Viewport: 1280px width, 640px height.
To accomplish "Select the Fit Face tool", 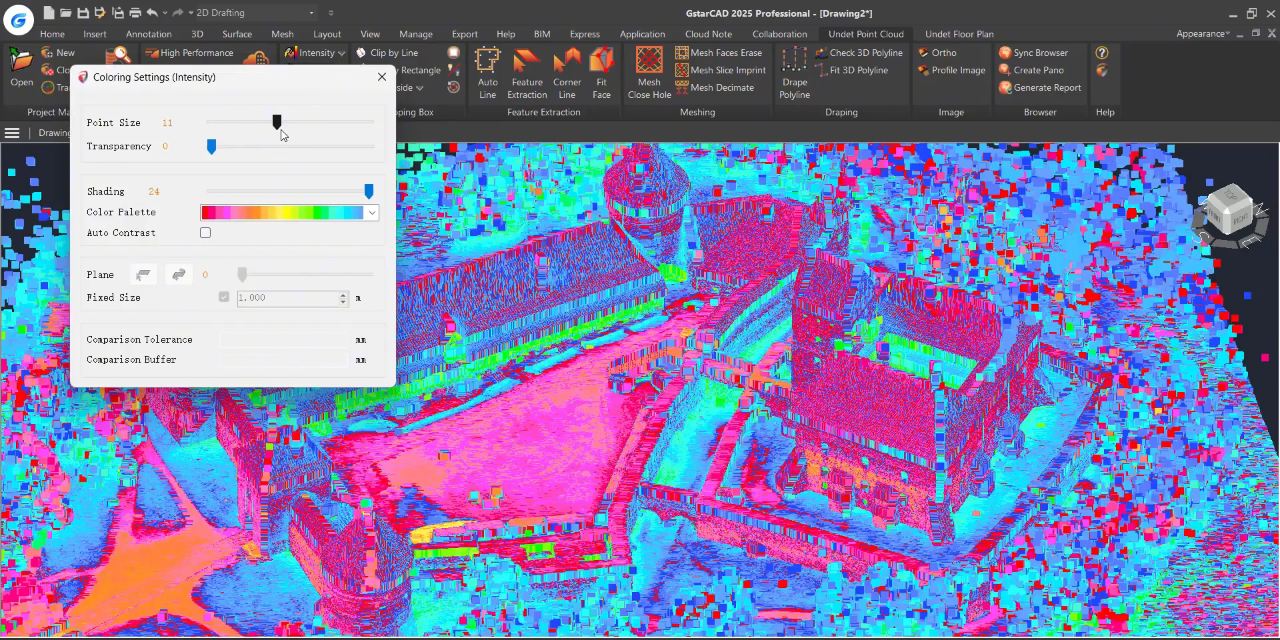I will pyautogui.click(x=601, y=73).
